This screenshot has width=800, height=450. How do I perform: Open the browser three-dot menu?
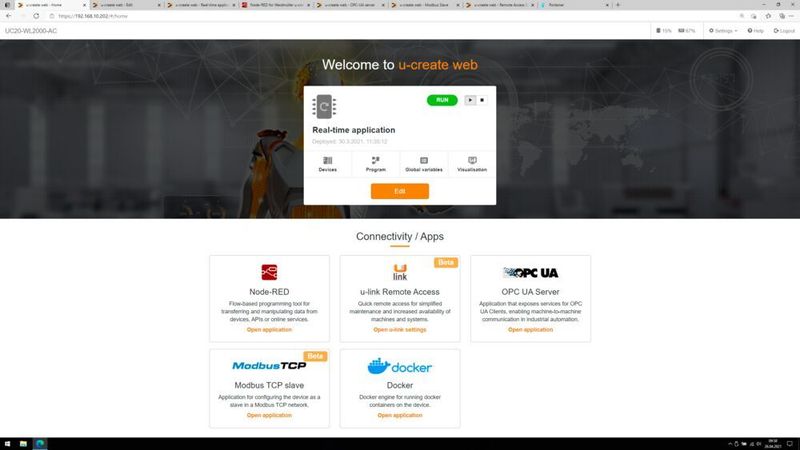click(x=791, y=16)
